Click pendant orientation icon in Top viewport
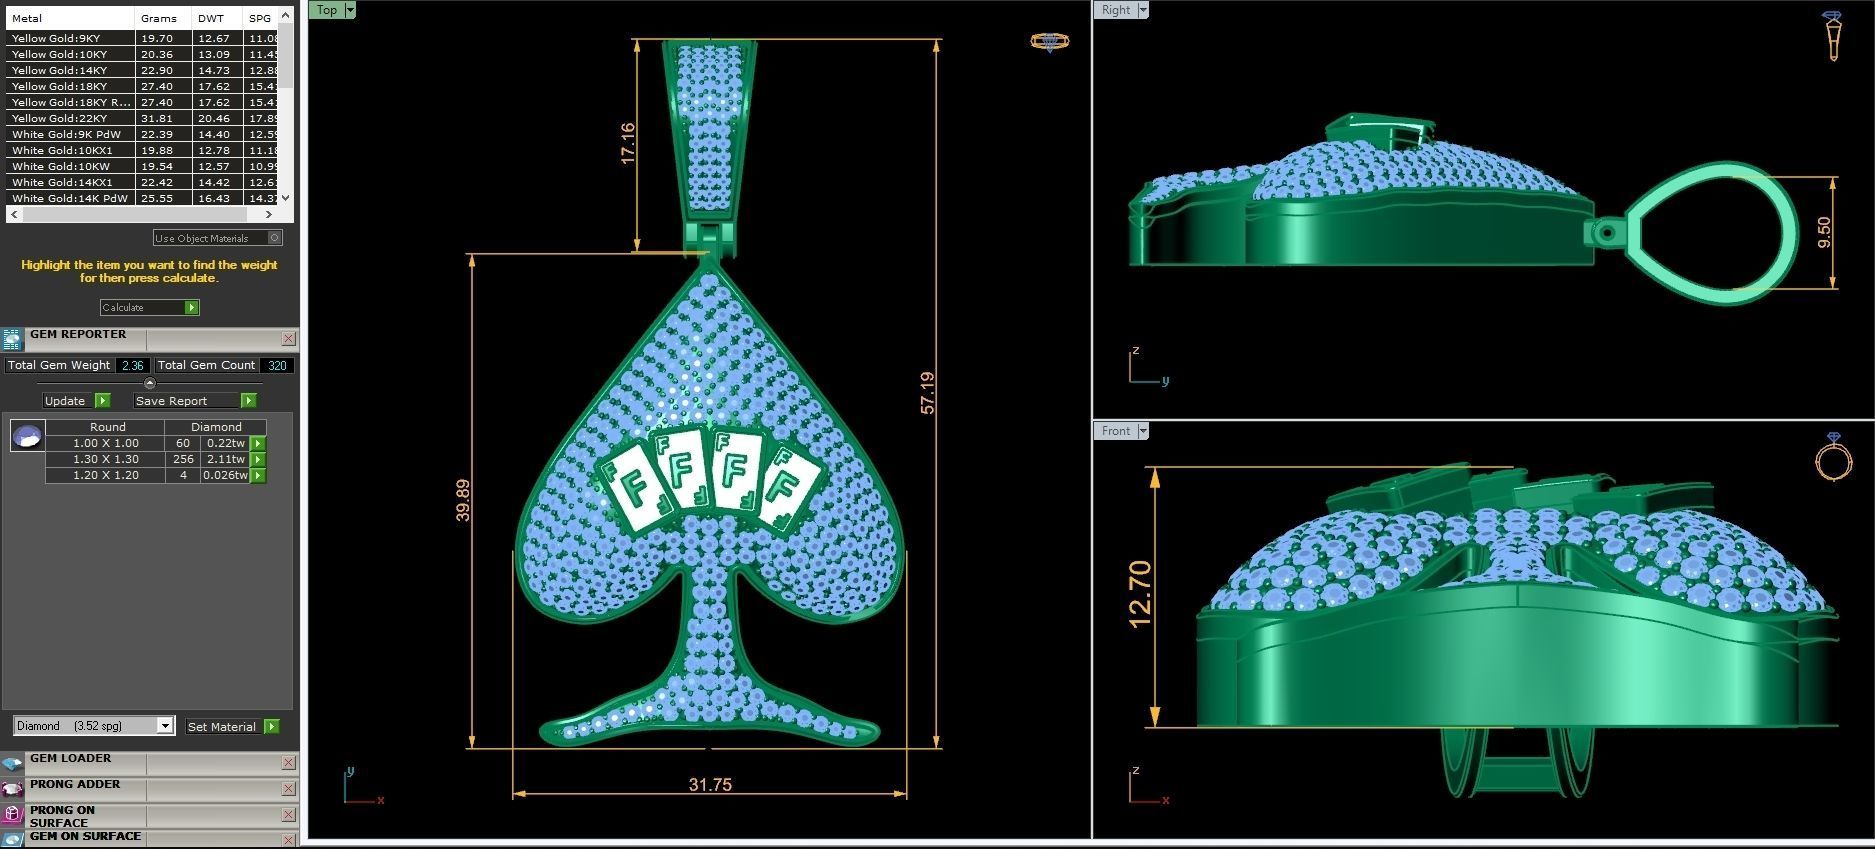The height and width of the screenshot is (849, 1875). point(1049,42)
